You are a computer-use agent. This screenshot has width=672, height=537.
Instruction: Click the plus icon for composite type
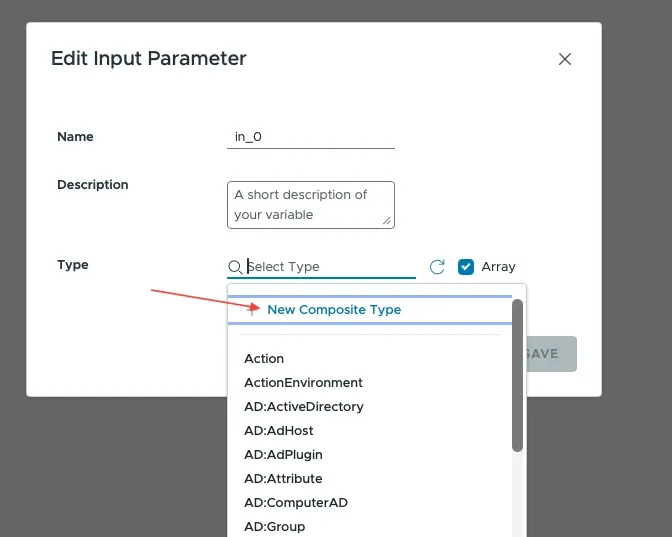pyautogui.click(x=252, y=310)
